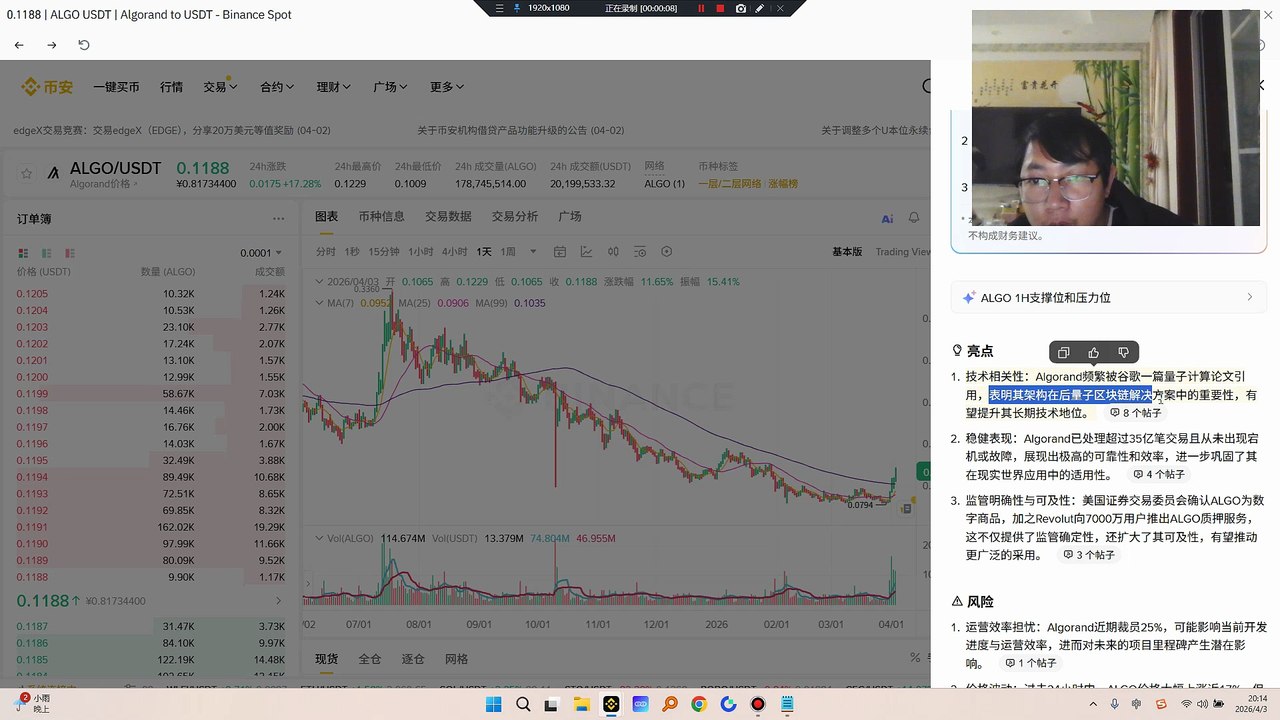The image size is (1280, 720).
Task: Show asks-only order book view
Action: tap(70, 253)
